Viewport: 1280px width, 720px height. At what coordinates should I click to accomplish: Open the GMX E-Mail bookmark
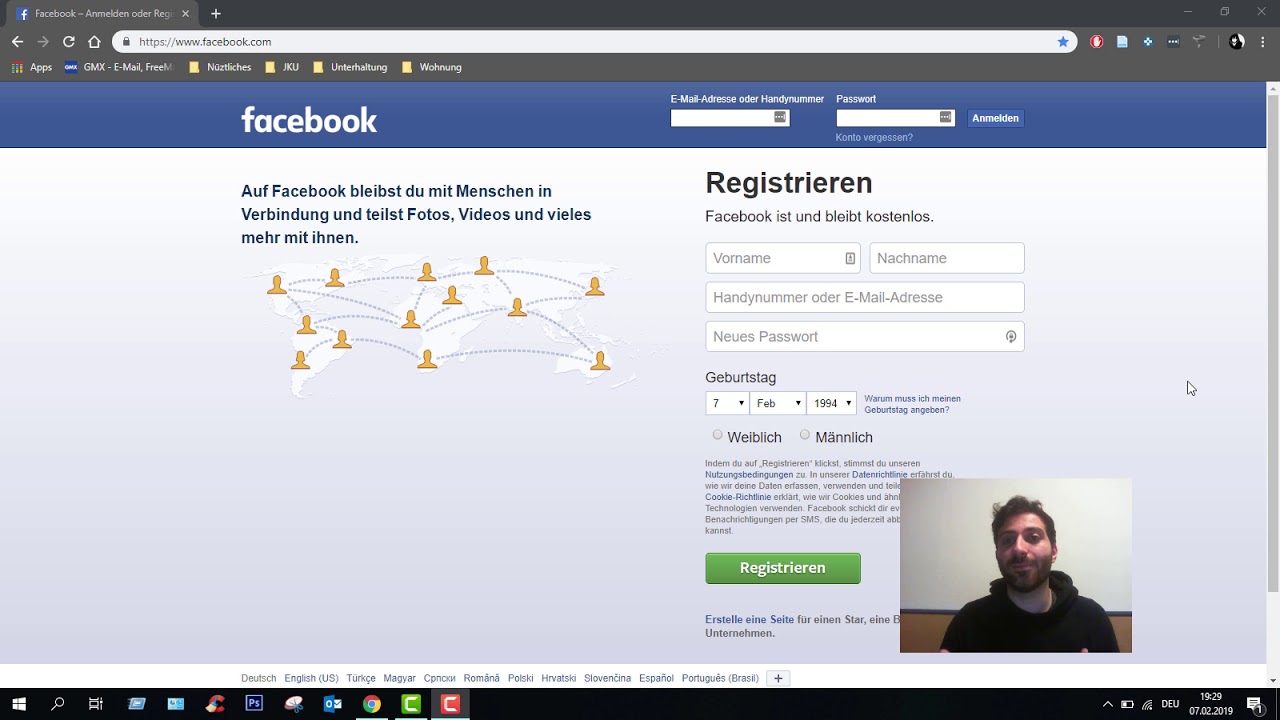pos(118,67)
